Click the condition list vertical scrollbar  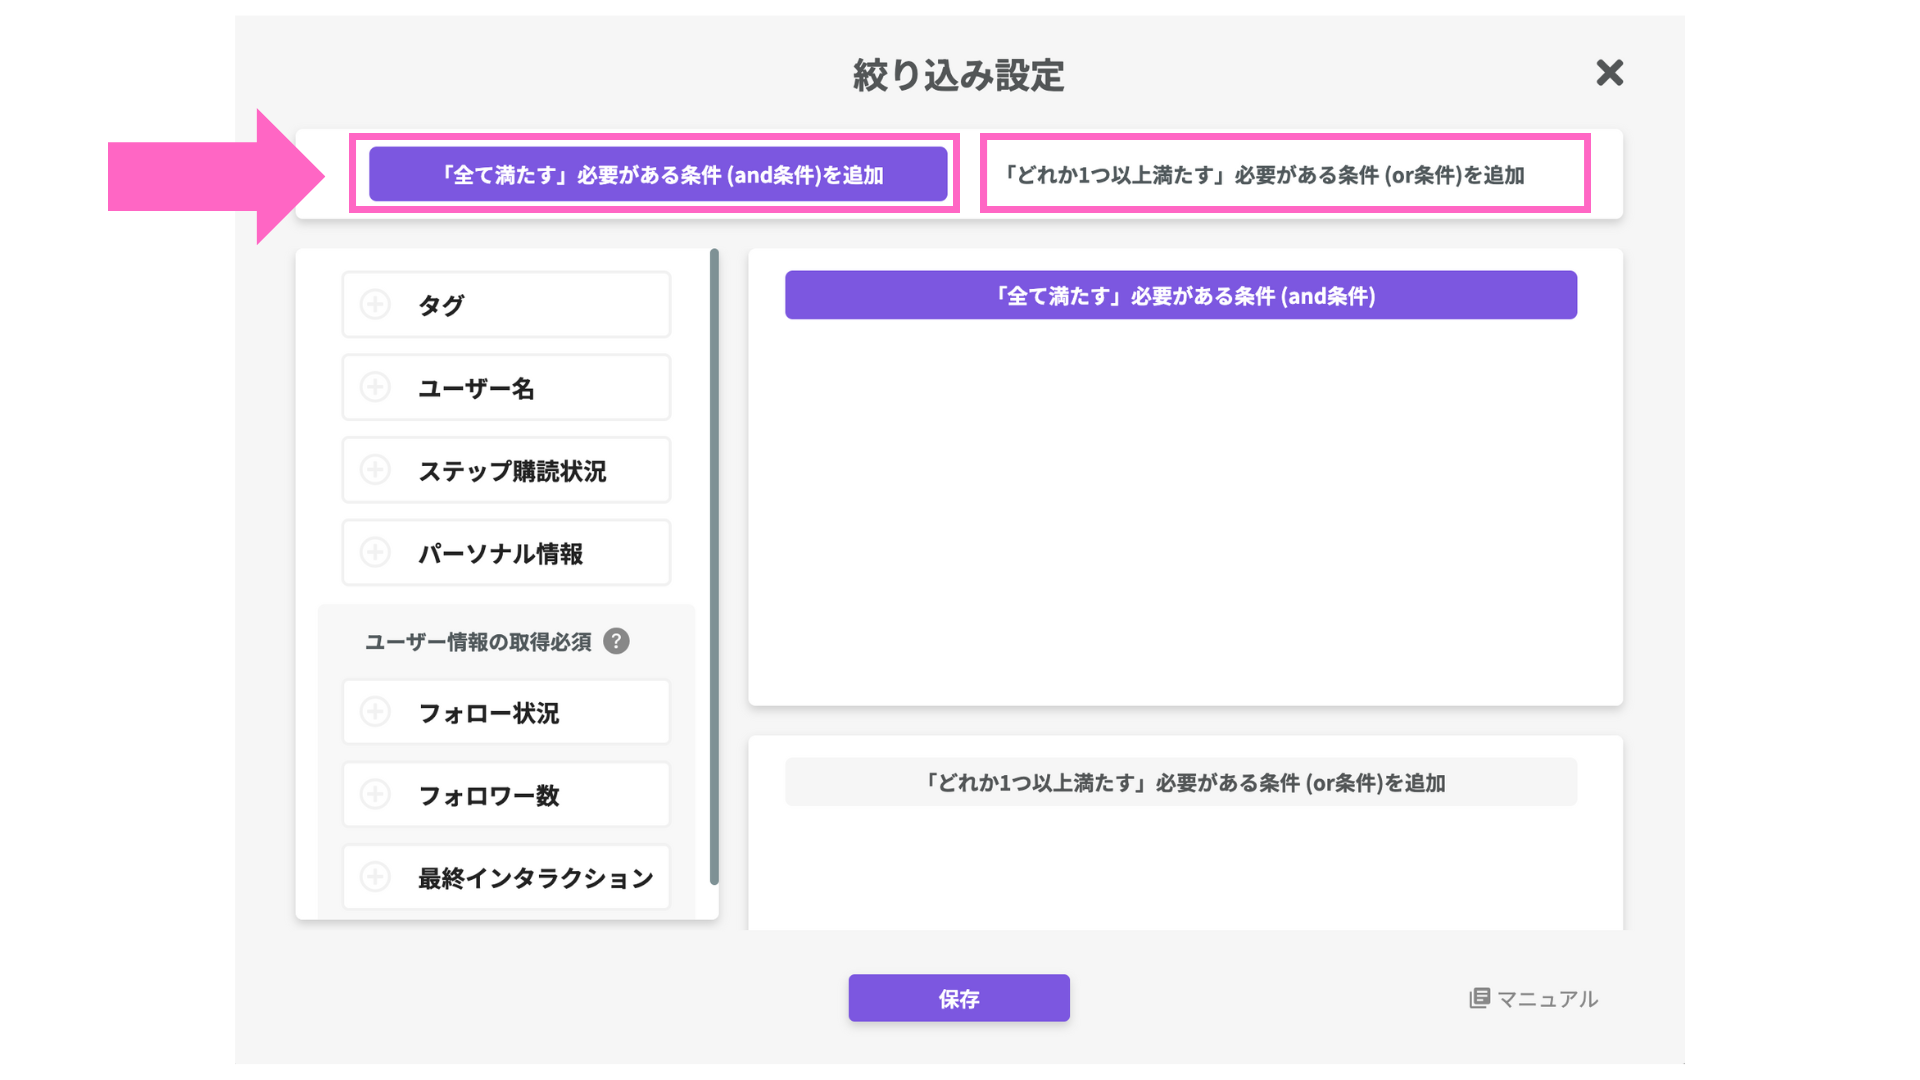coord(714,565)
